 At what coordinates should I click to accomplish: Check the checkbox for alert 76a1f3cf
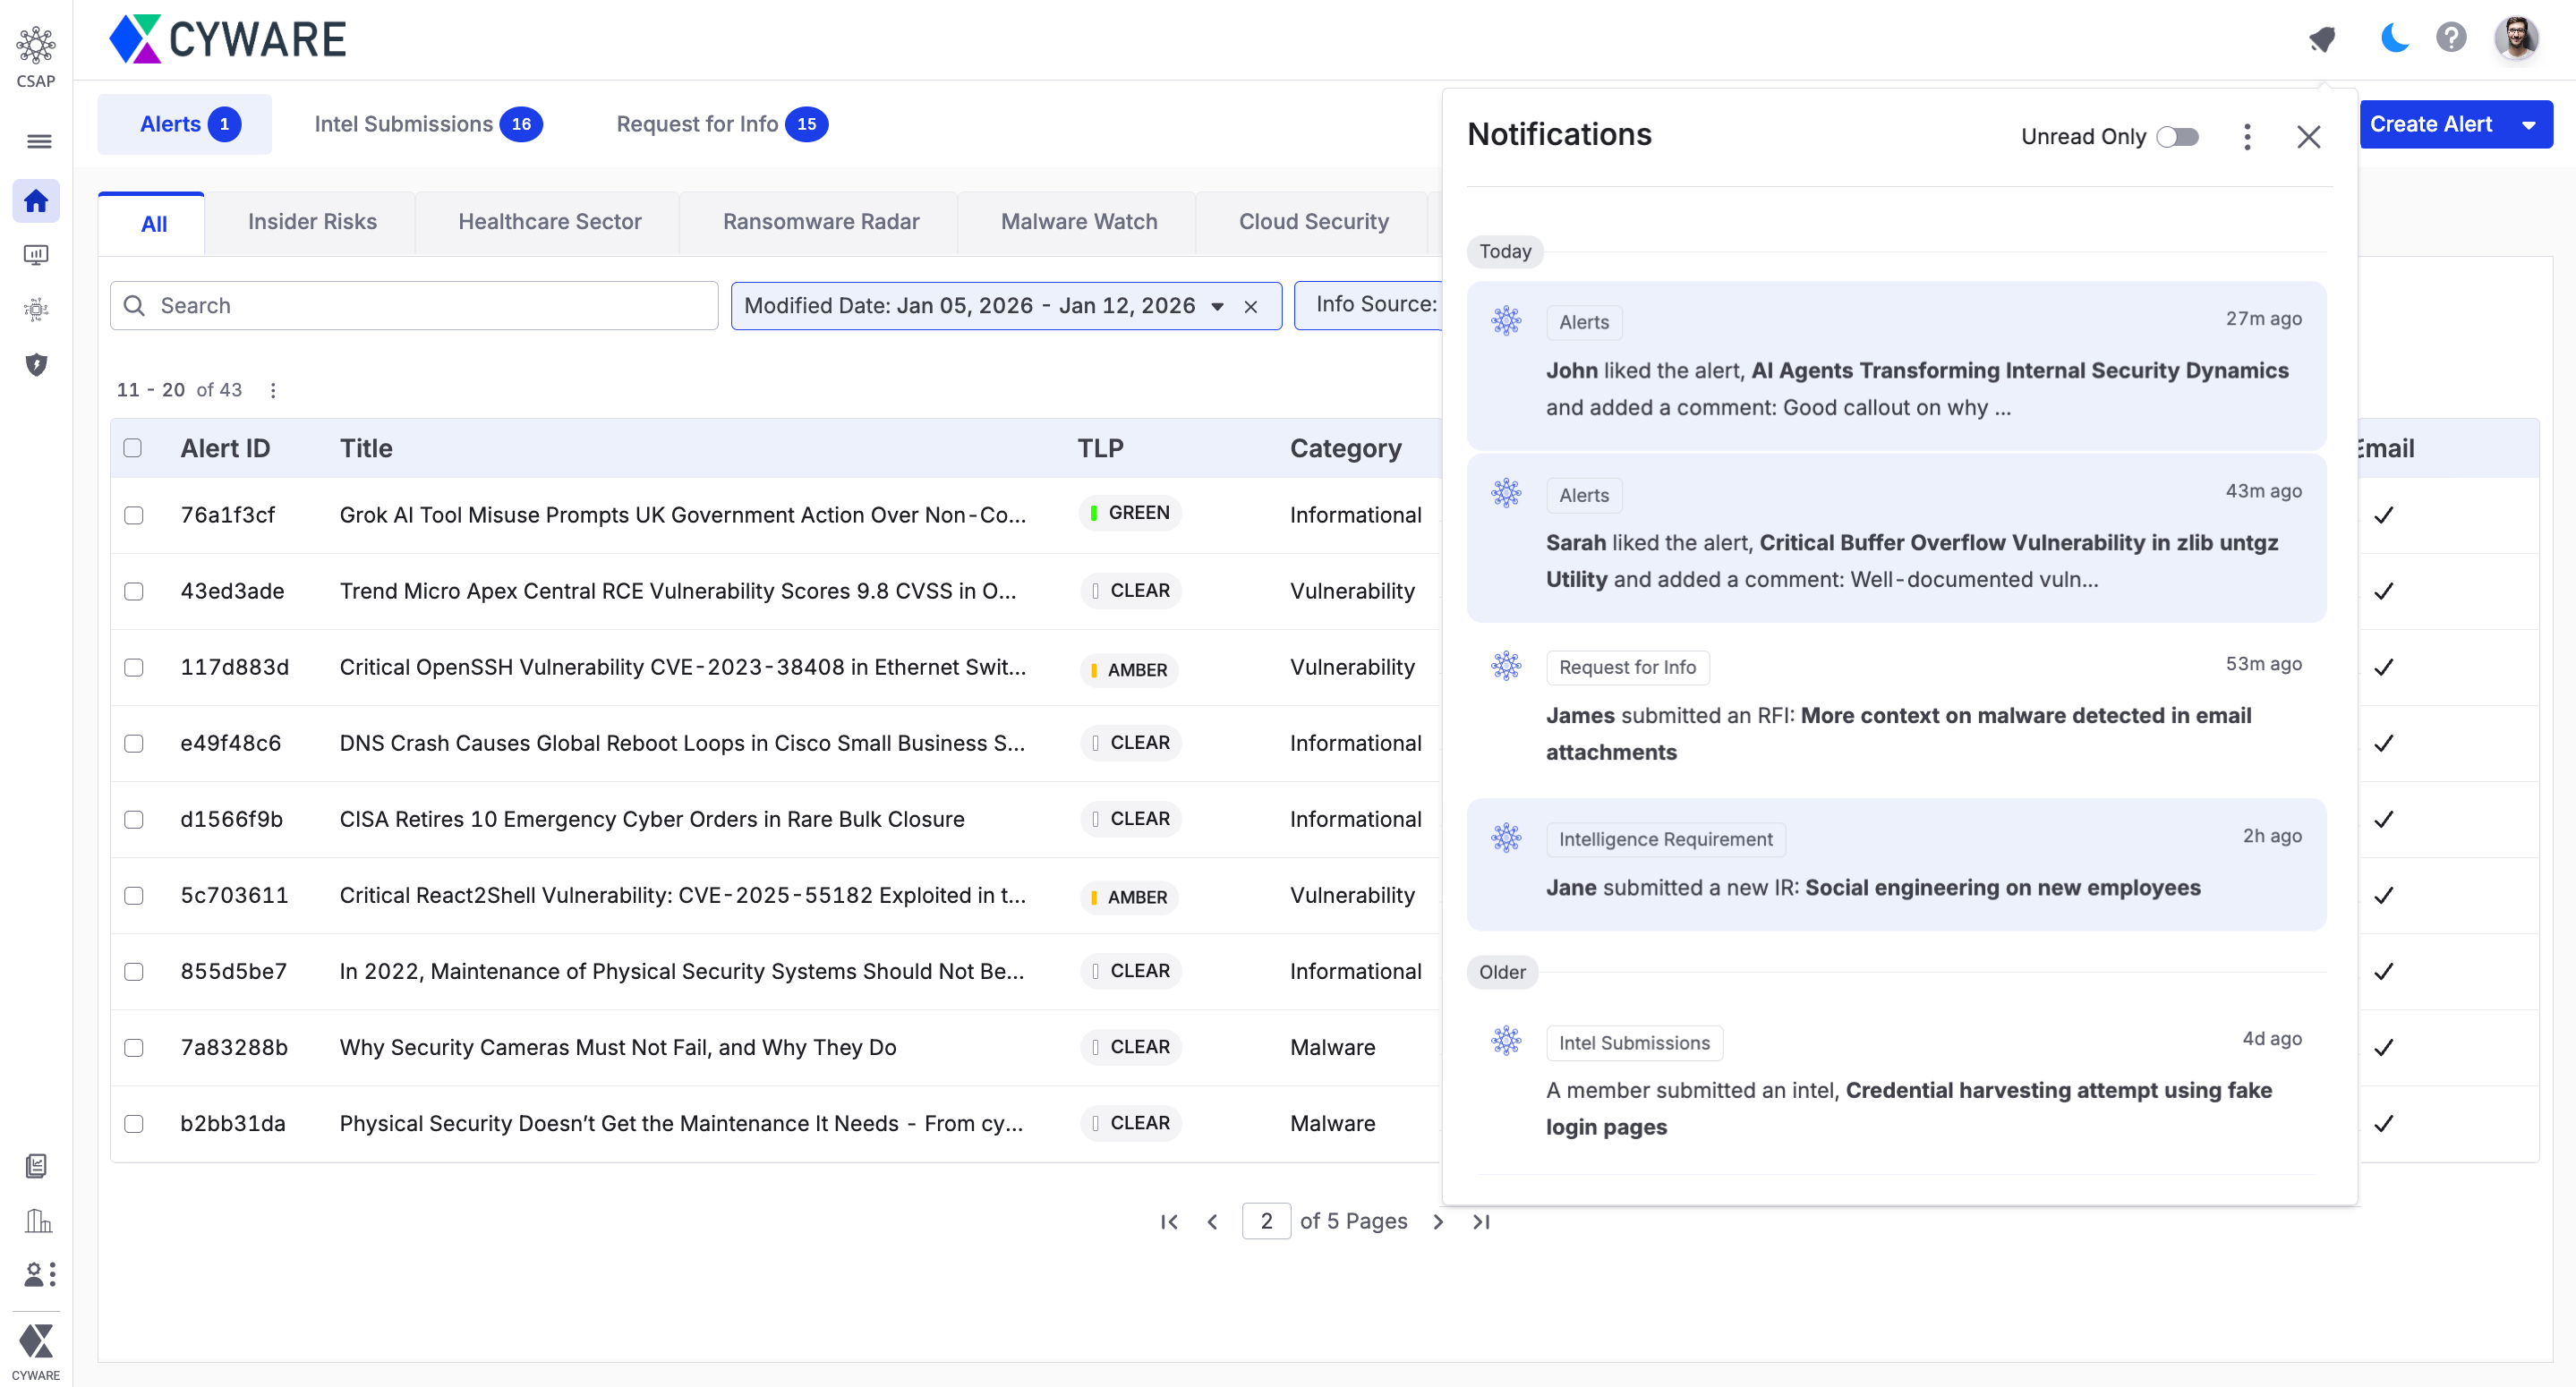(x=134, y=515)
